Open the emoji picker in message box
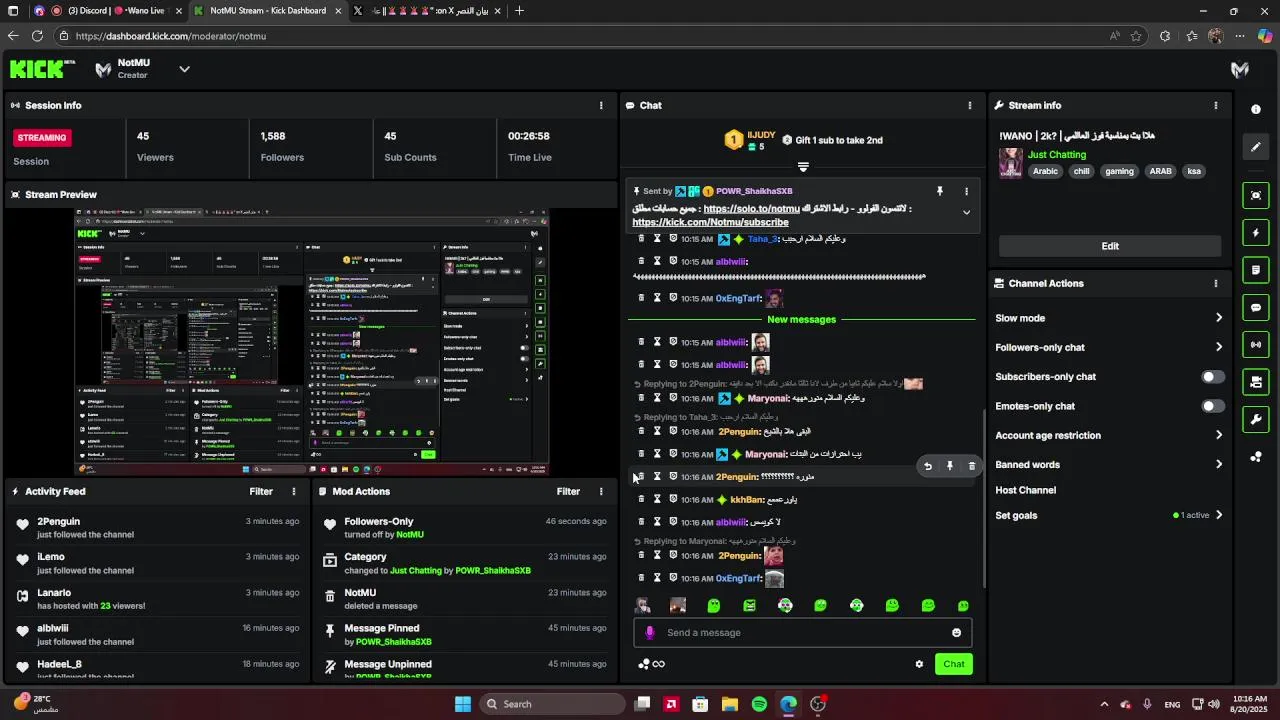Screen dimensions: 1280x720 (x=956, y=633)
